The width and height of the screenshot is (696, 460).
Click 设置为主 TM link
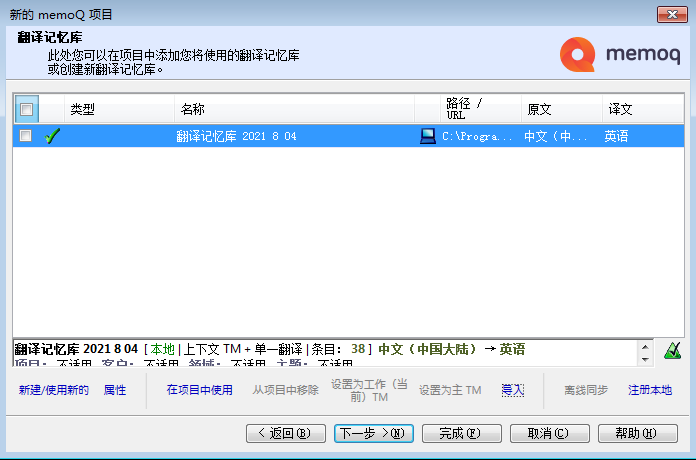pos(450,390)
